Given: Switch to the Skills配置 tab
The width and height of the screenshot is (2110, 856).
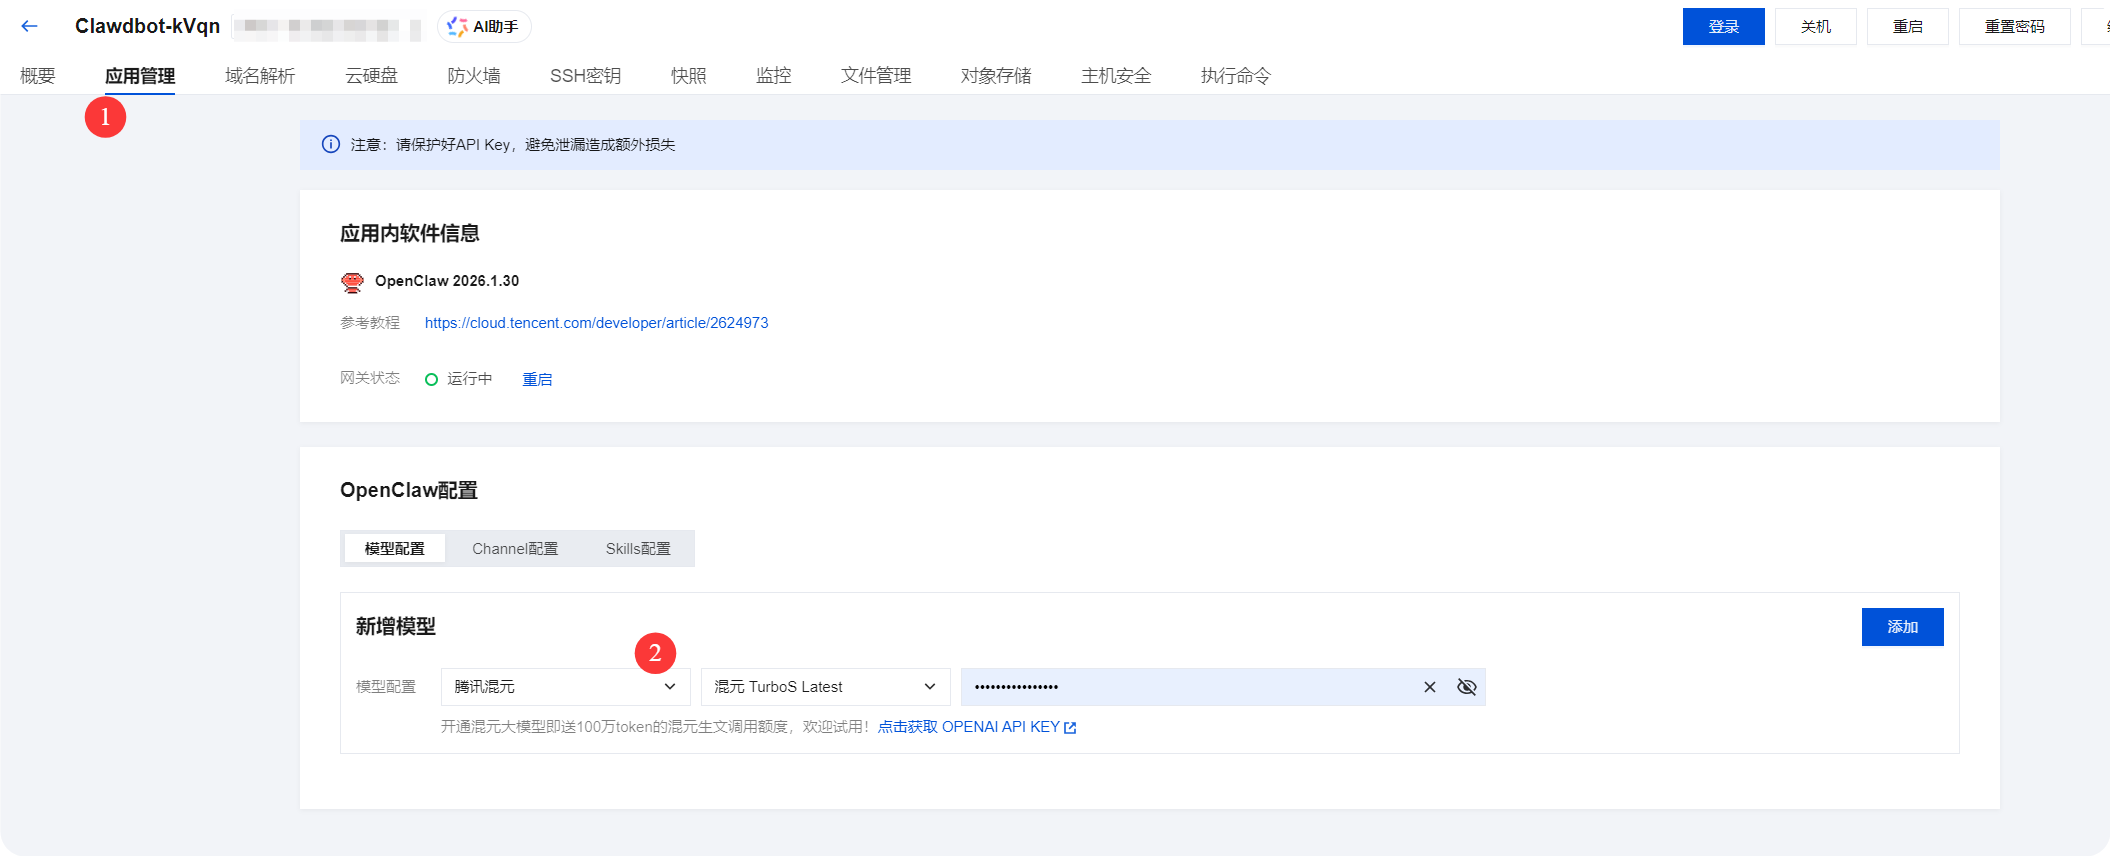Looking at the screenshot, I should pos(638,548).
